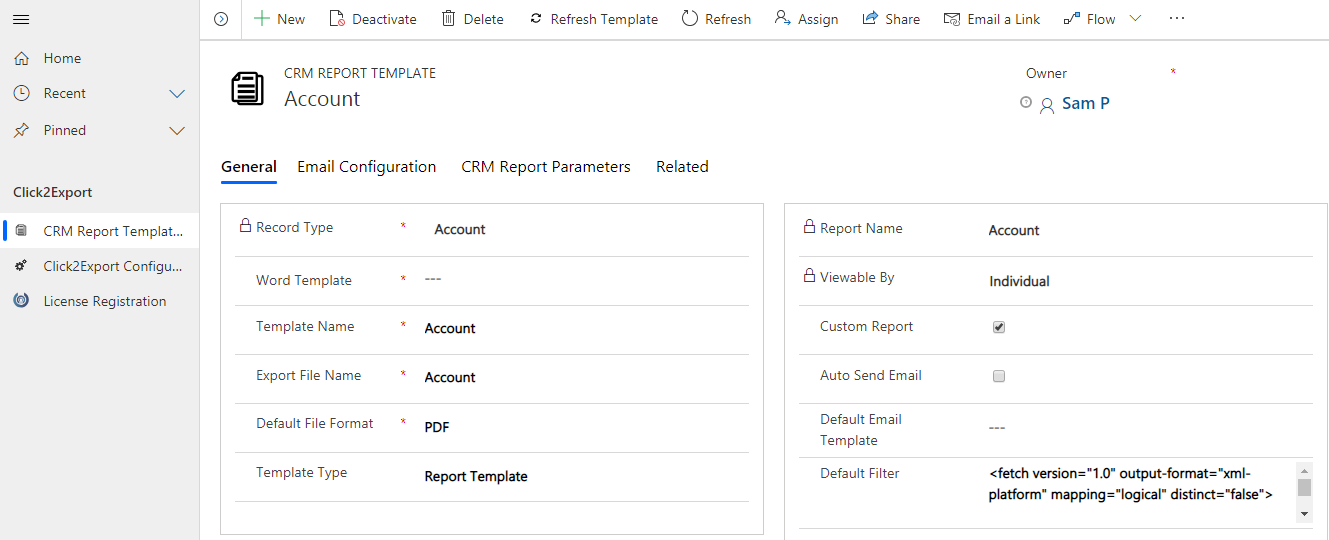Image resolution: width=1329 pixels, height=540 pixels.
Task: Click the Email a Link label
Action: [x=1004, y=19]
